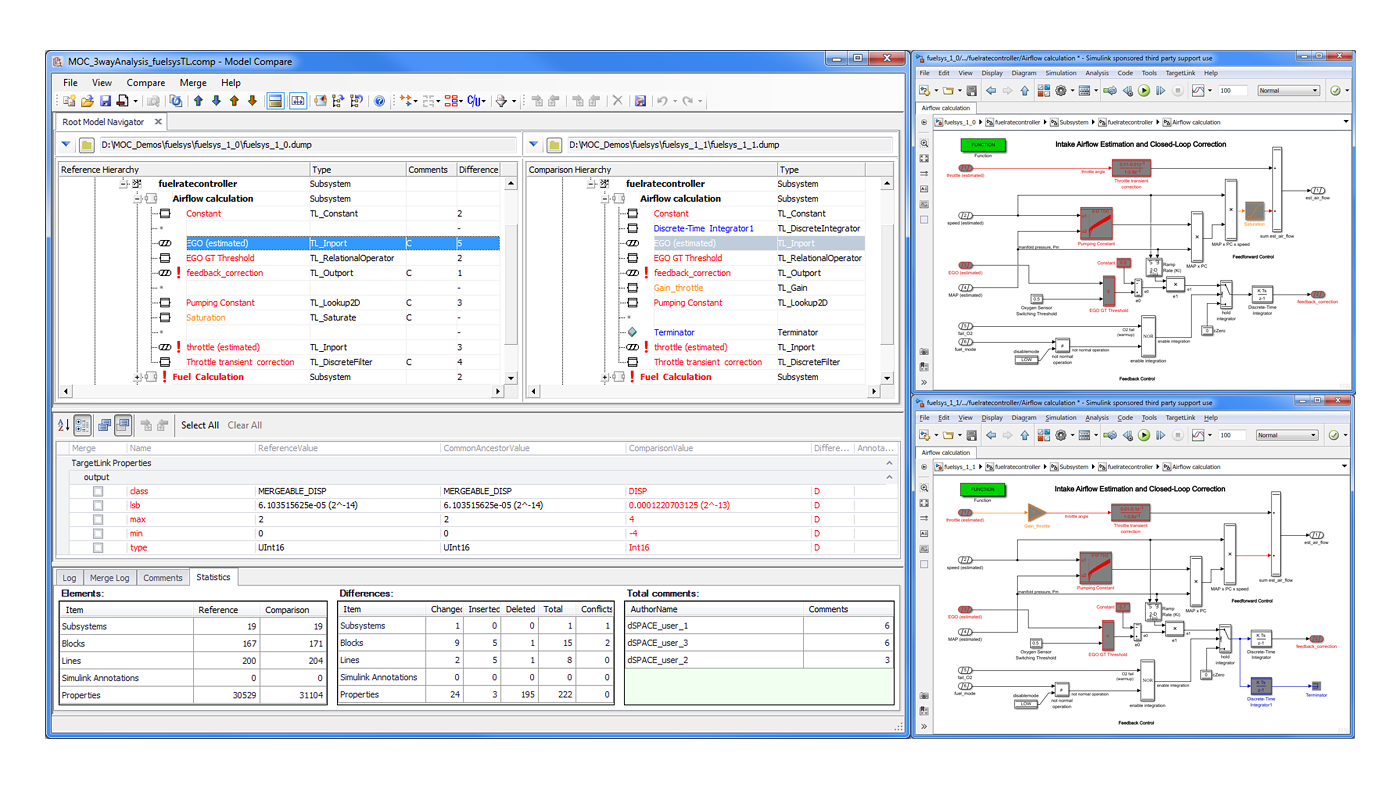Select Pumping Constant in Reference Hierarchy
The width and height of the screenshot is (1400, 788).
(x=220, y=302)
